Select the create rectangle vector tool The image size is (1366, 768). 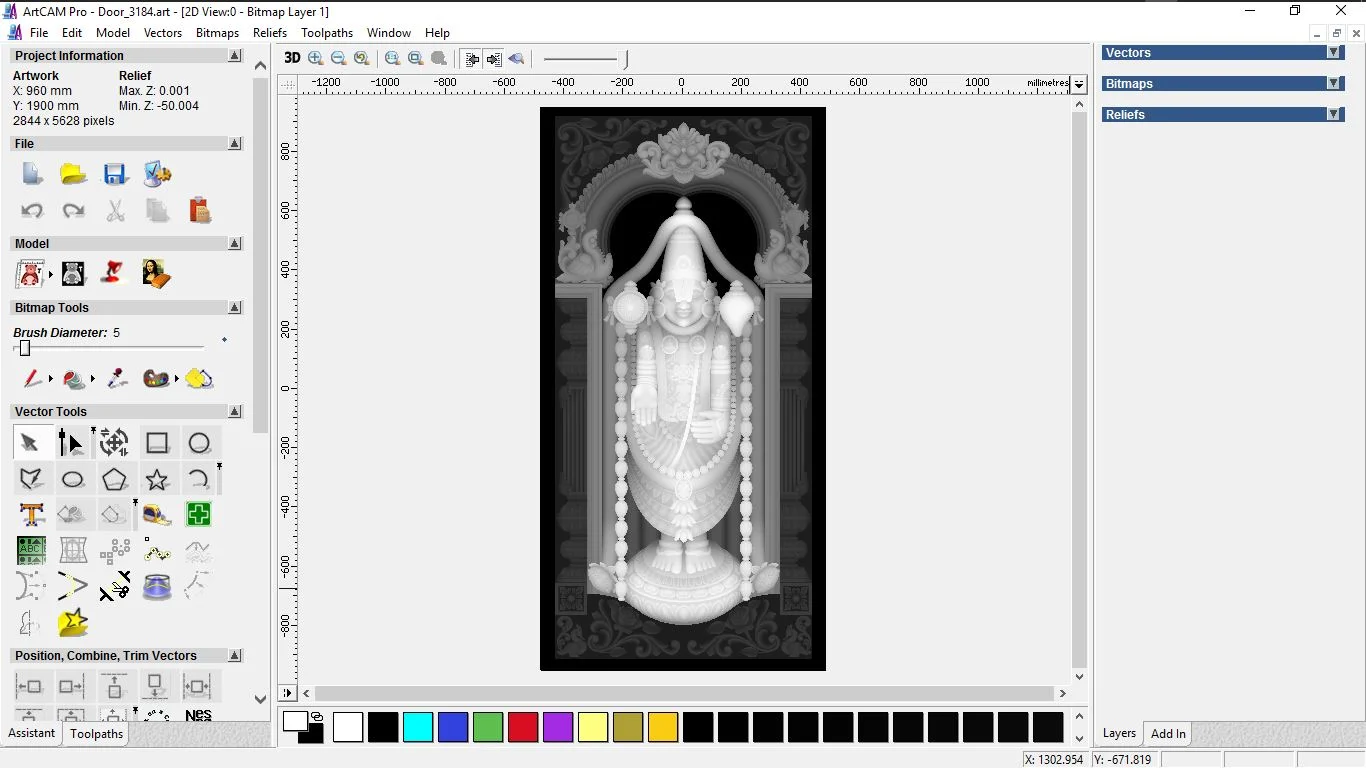[157, 443]
